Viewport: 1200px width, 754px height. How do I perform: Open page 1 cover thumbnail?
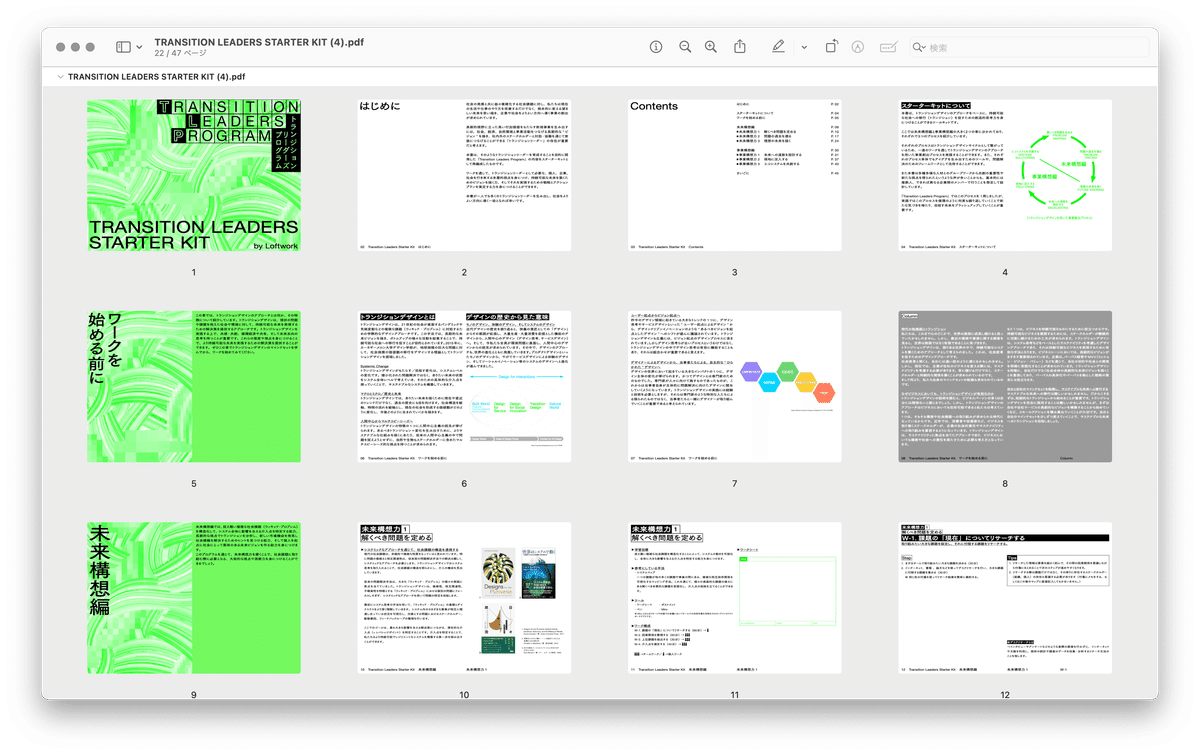tap(194, 175)
